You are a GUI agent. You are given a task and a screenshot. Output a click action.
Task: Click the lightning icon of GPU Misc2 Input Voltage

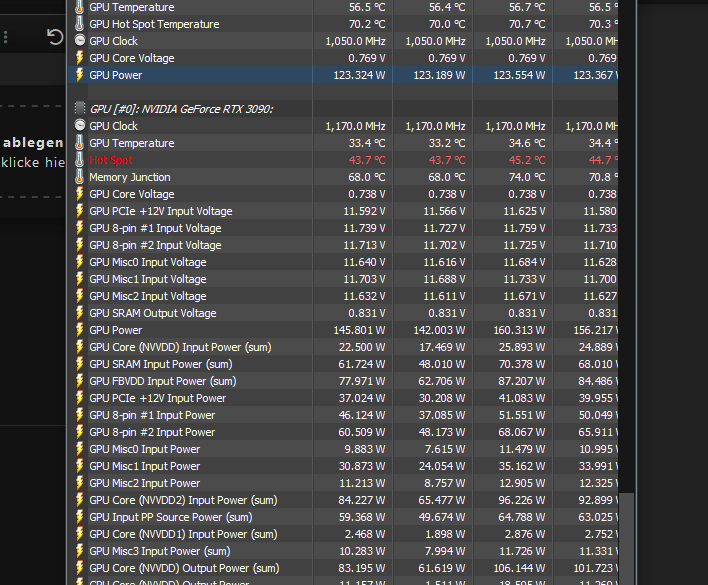79,296
